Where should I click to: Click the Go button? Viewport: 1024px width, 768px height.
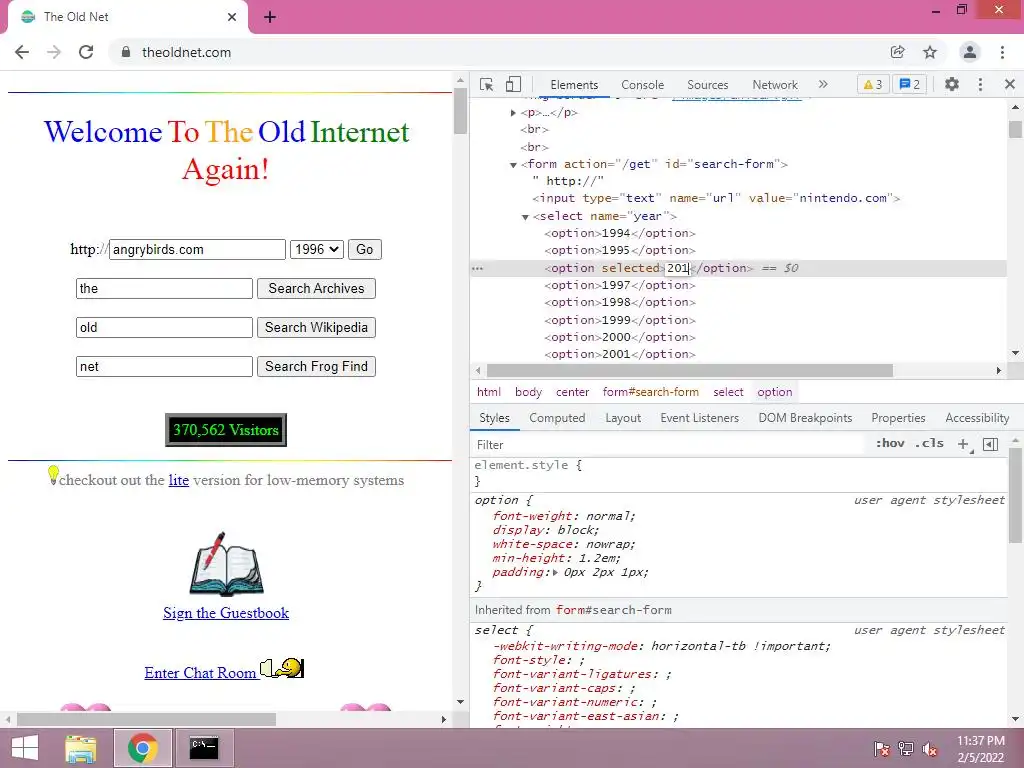point(364,249)
